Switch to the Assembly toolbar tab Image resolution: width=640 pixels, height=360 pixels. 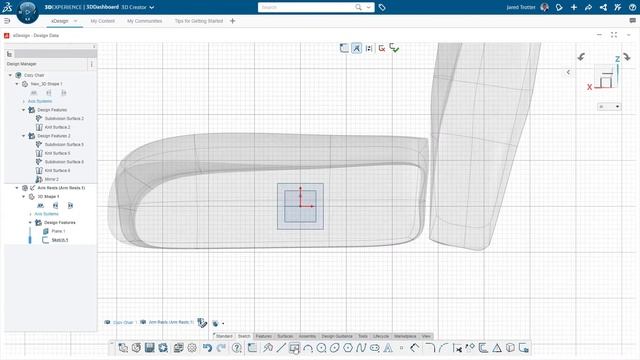point(307,336)
